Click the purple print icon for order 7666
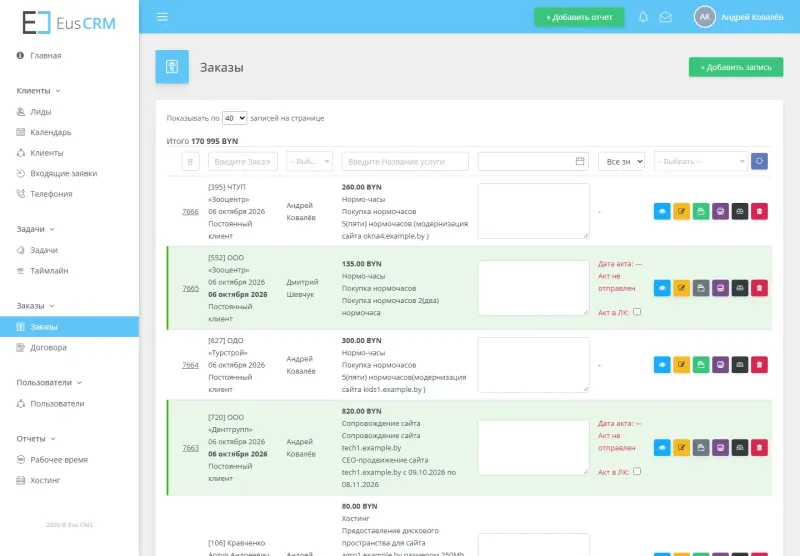Image resolution: width=800 pixels, height=556 pixels. (x=720, y=211)
